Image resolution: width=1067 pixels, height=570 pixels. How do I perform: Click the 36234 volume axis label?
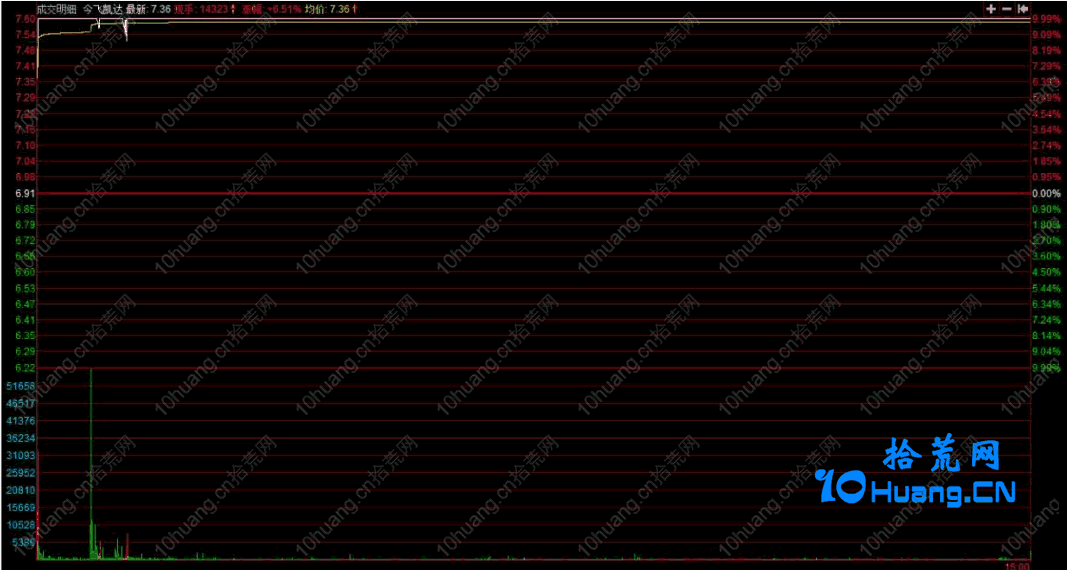click(x=20, y=439)
